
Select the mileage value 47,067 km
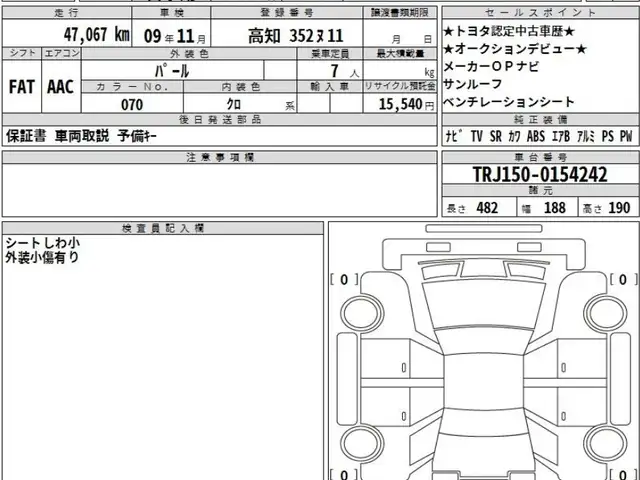[x=97, y=35]
